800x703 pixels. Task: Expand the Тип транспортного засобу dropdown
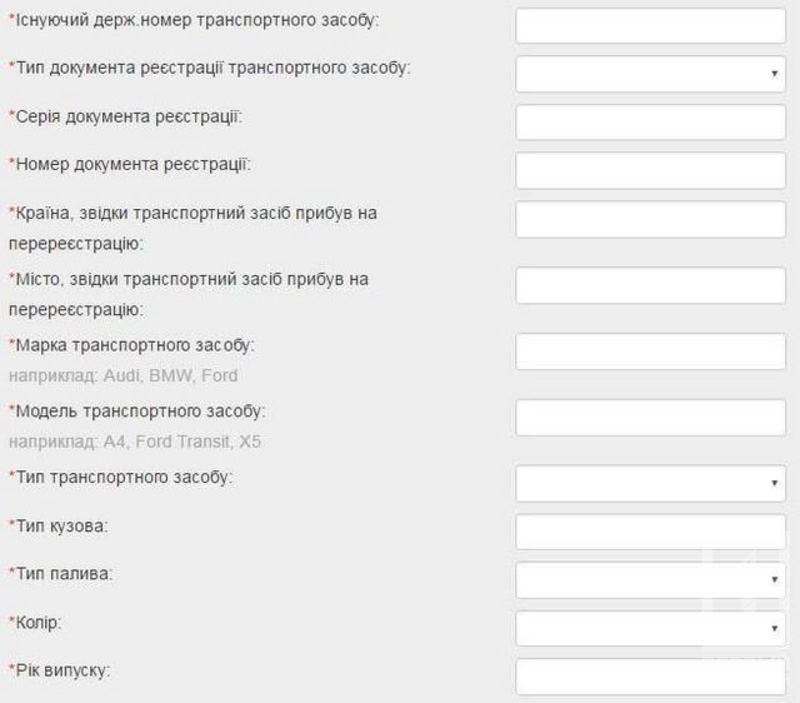pos(650,483)
